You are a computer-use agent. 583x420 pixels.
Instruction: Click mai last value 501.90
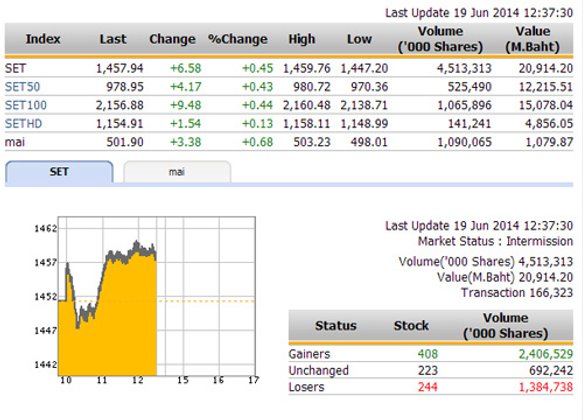pos(125,142)
